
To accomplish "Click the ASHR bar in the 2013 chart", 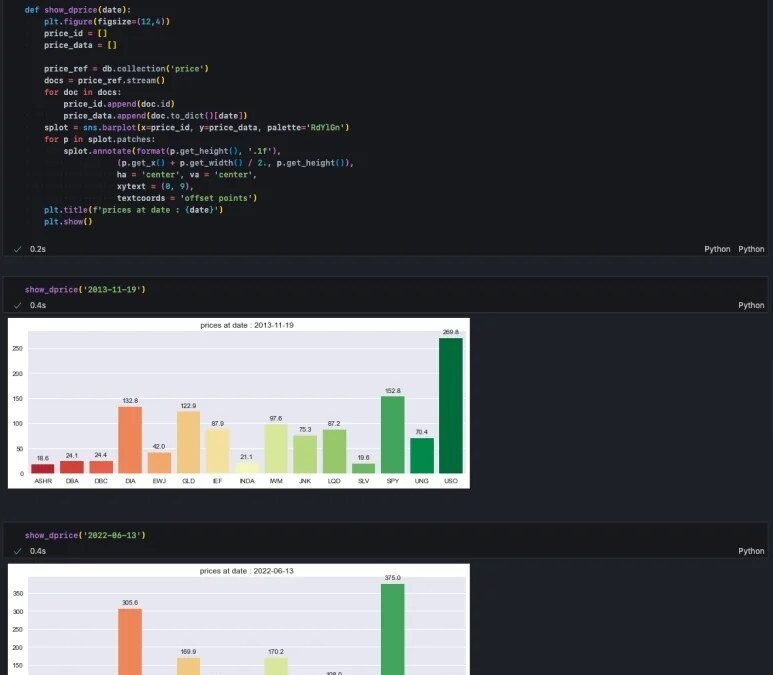I will point(43,469).
